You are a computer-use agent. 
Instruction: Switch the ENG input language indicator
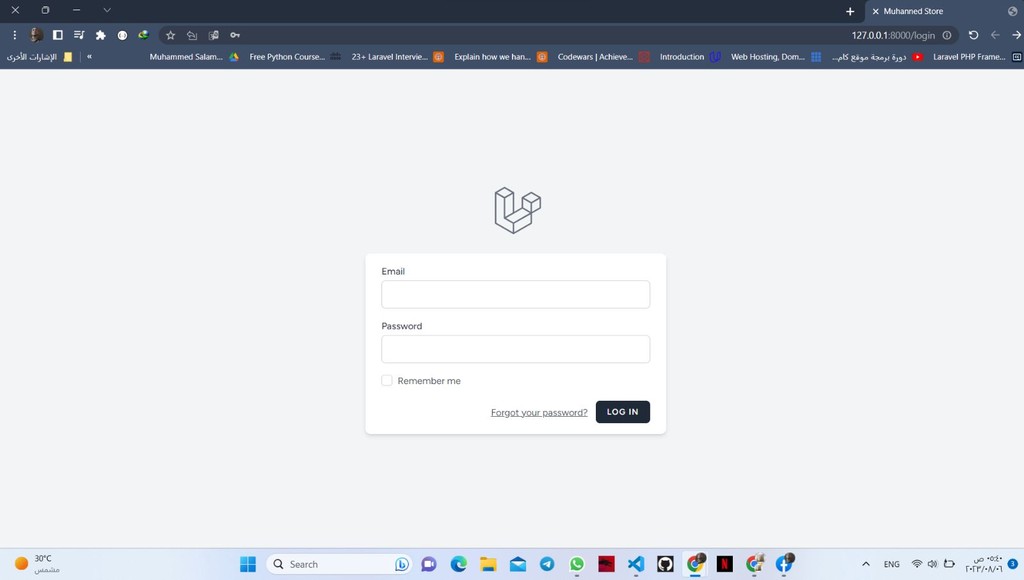pos(891,564)
